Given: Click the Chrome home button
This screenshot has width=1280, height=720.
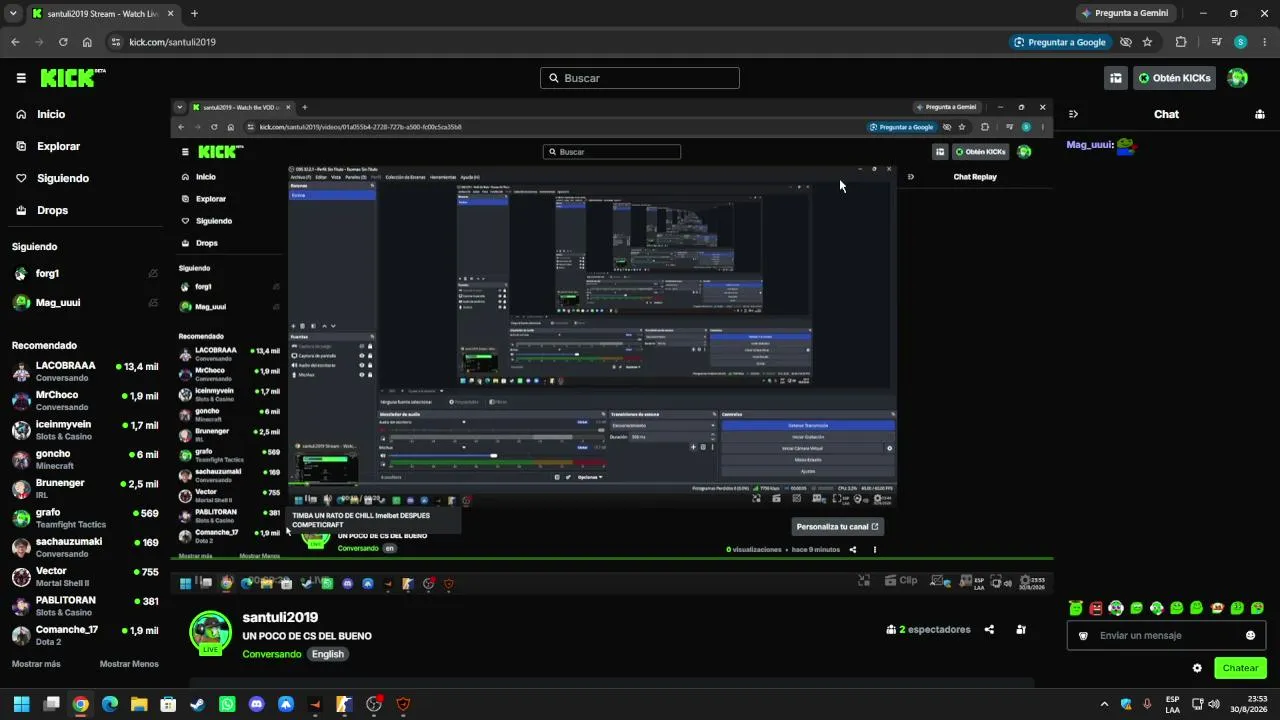Looking at the screenshot, I should pos(87,42).
